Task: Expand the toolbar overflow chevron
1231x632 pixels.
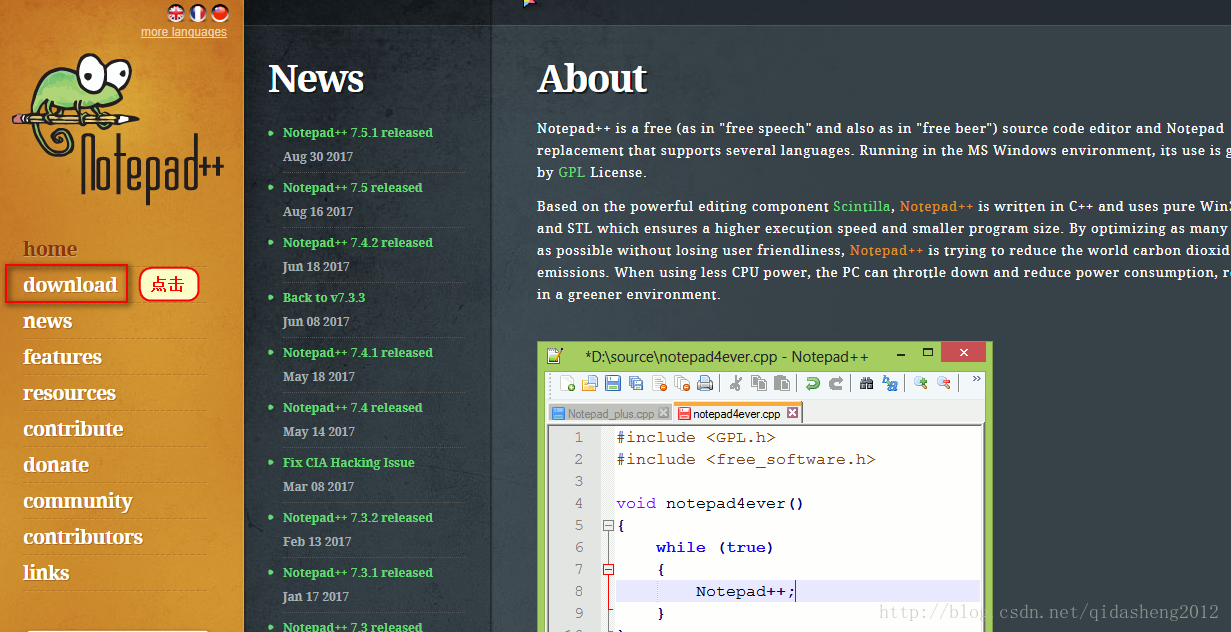Action: tap(977, 379)
